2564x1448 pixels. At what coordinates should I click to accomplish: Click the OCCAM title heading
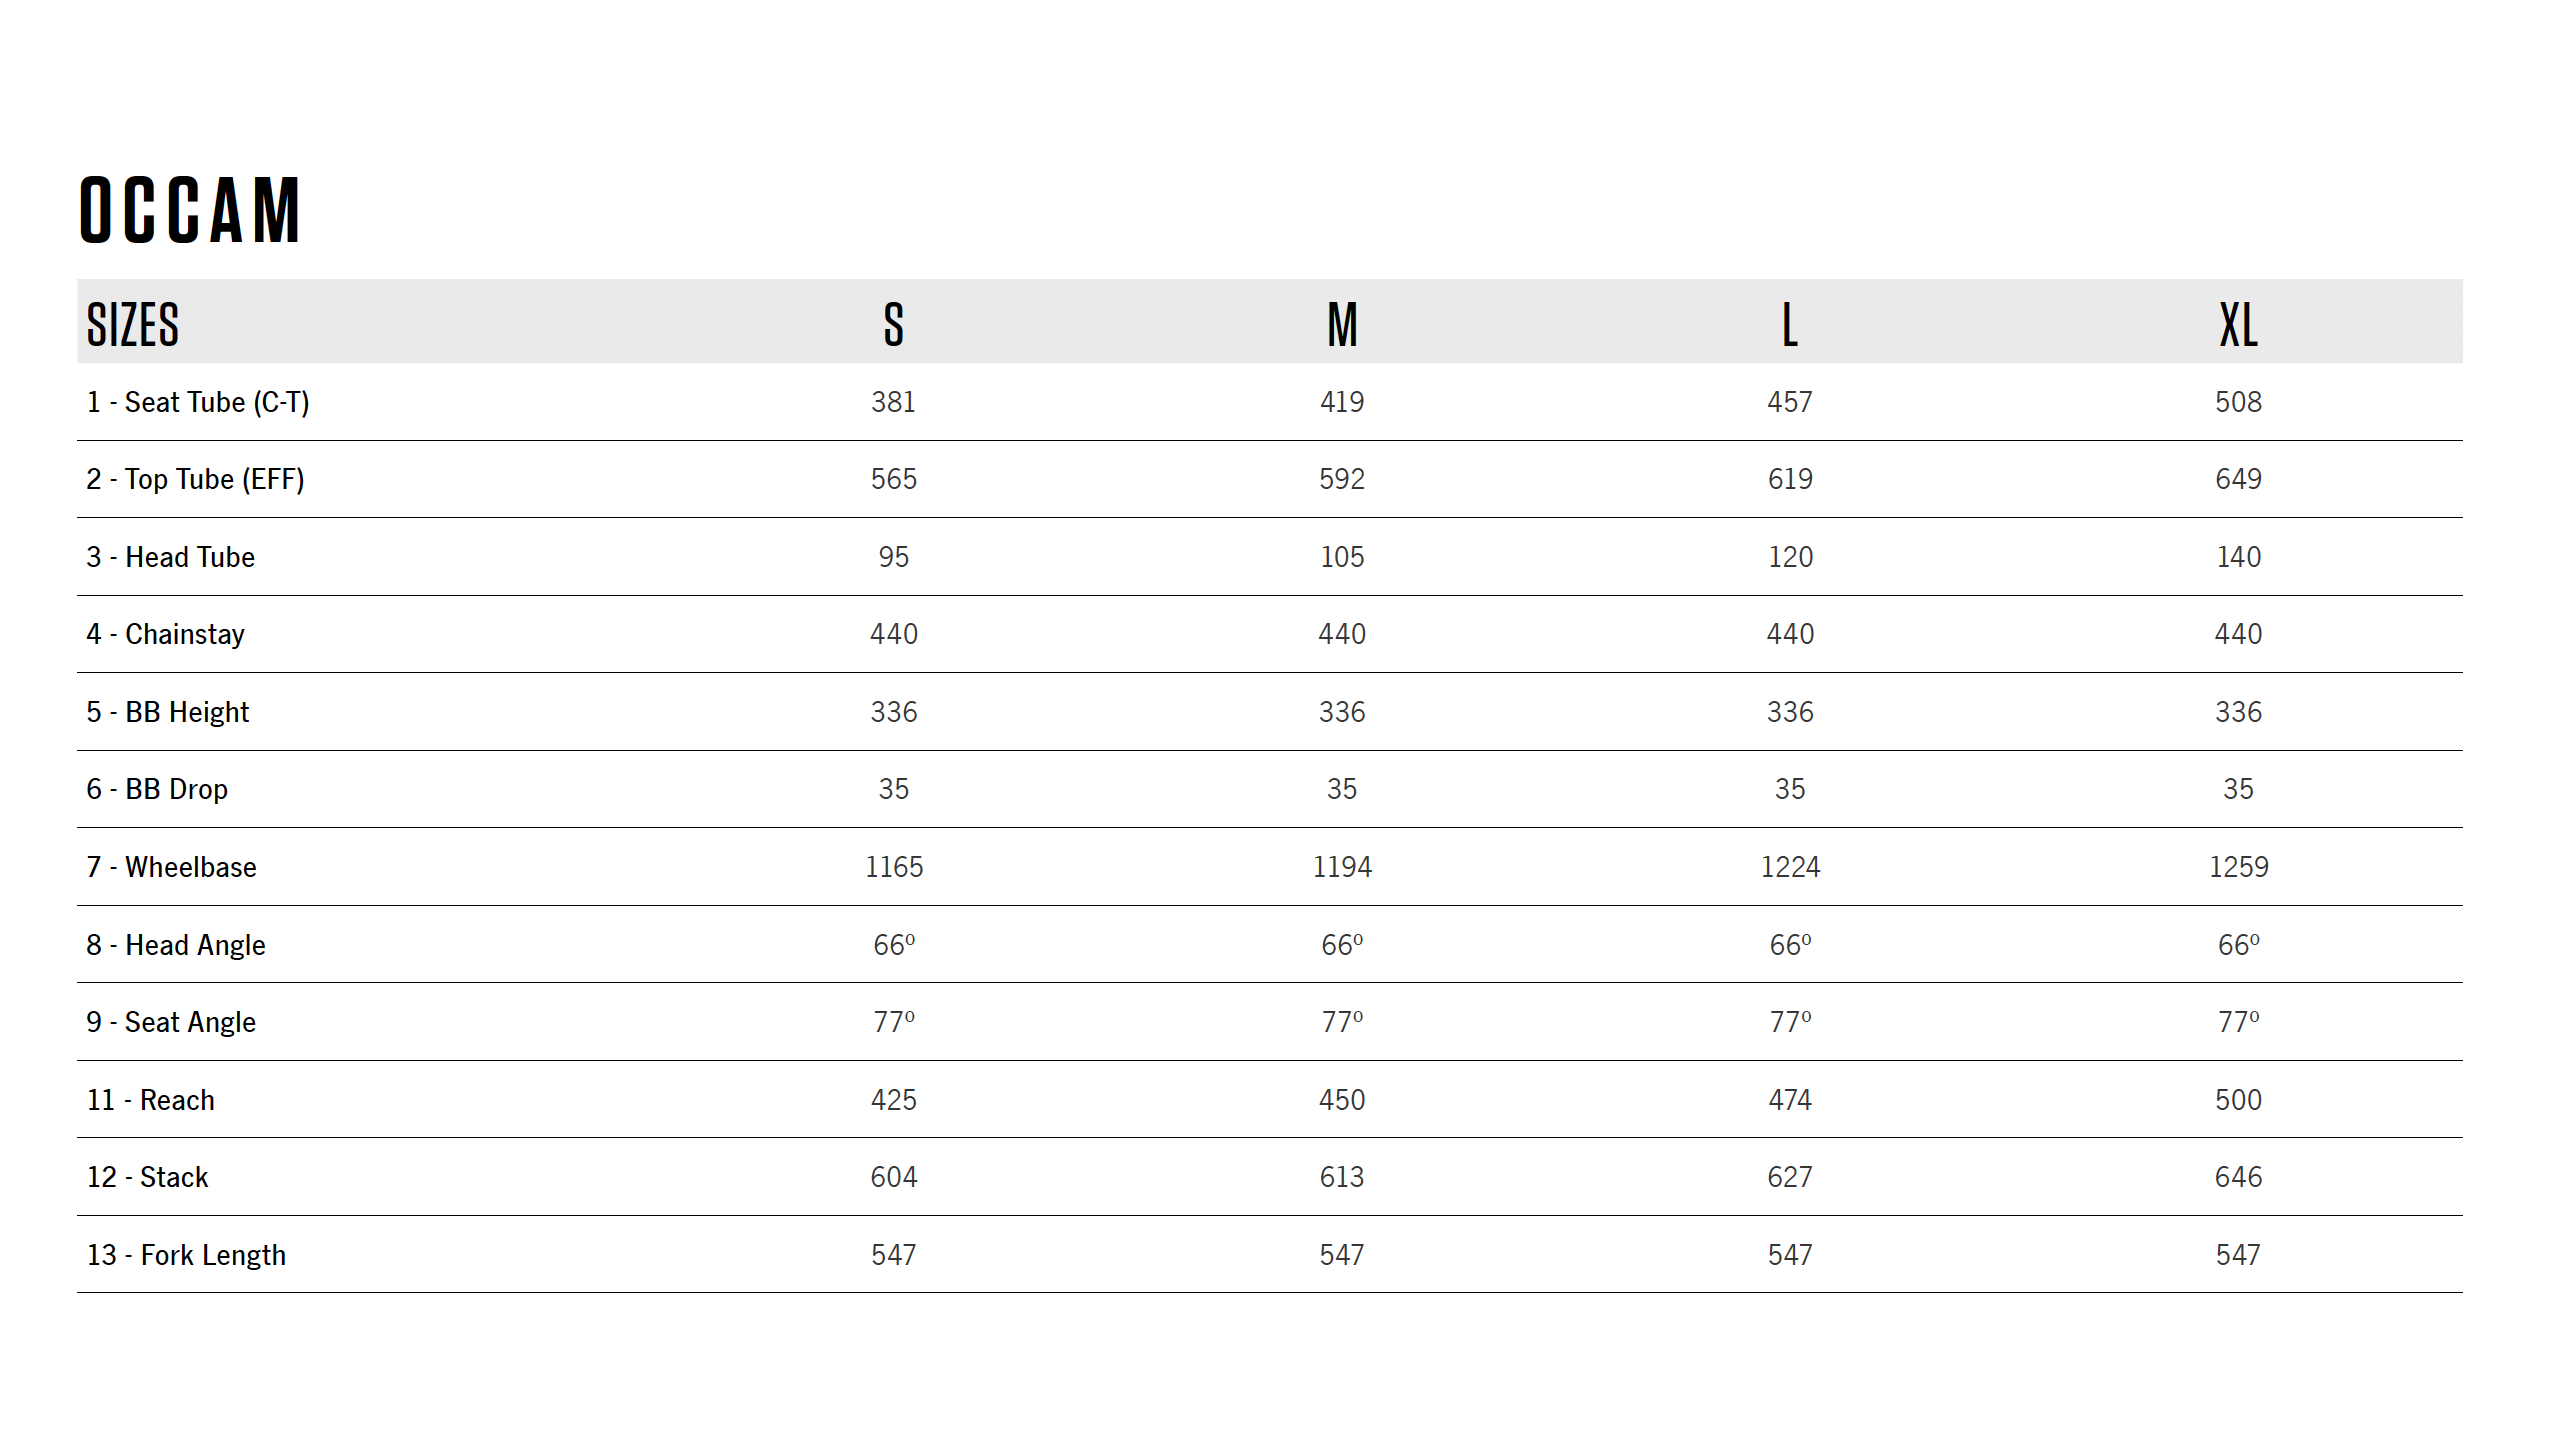pyautogui.click(x=190, y=210)
